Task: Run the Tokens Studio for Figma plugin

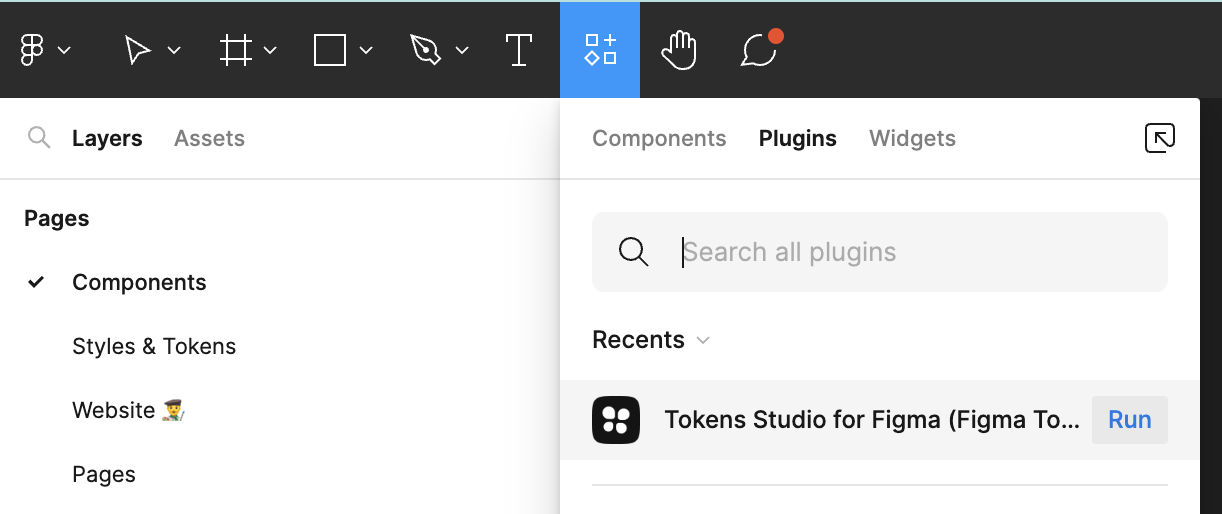Action: [1129, 420]
